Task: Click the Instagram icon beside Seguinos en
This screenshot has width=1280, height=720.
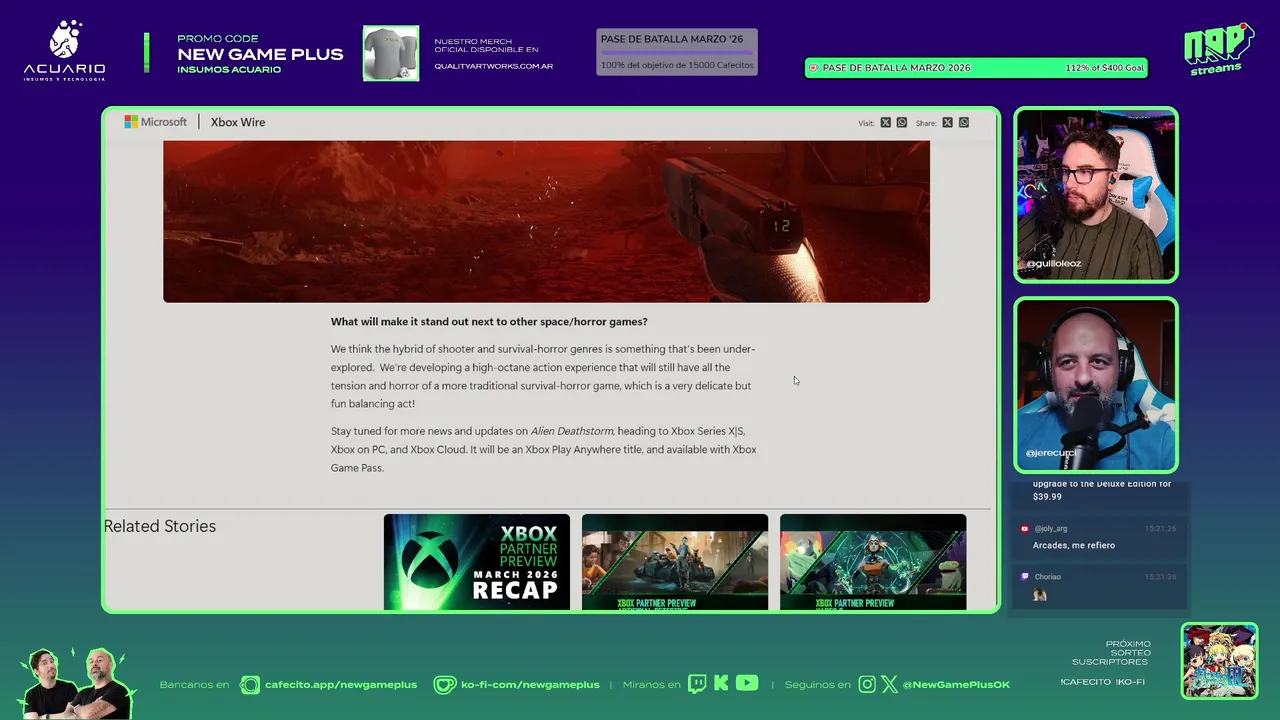Action: click(867, 685)
